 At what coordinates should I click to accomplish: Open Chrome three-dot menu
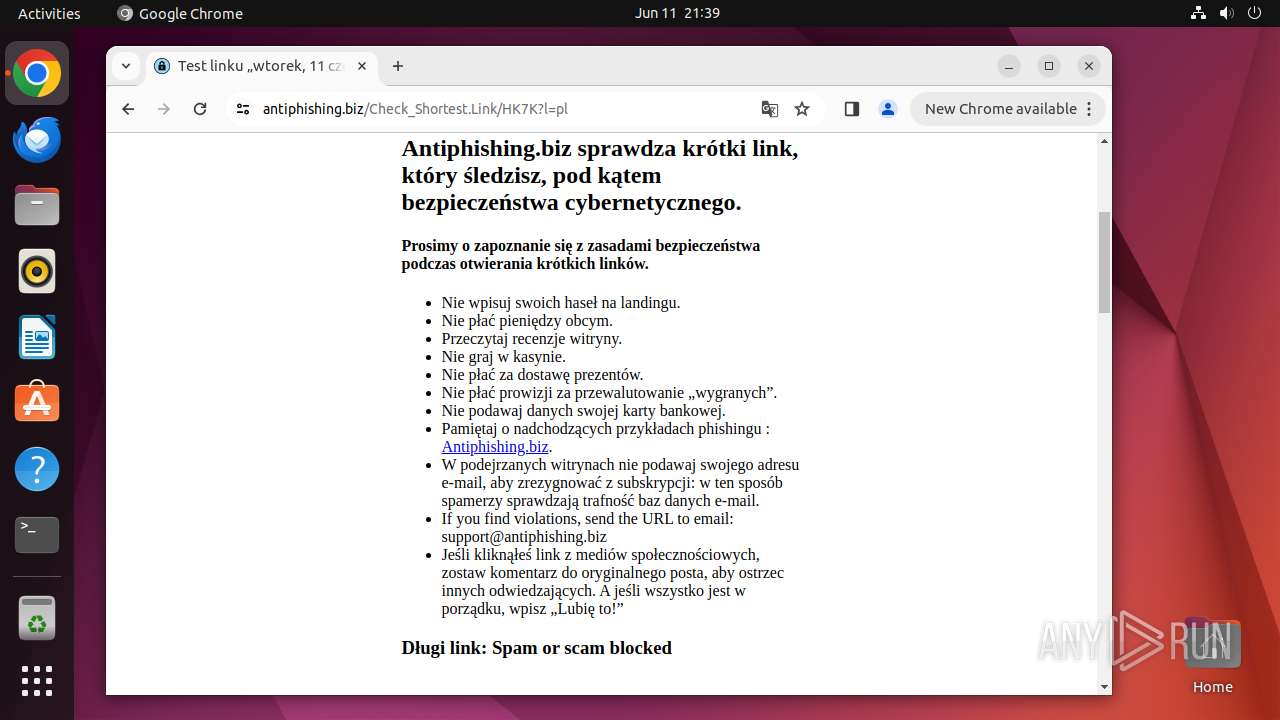tap(1090, 109)
